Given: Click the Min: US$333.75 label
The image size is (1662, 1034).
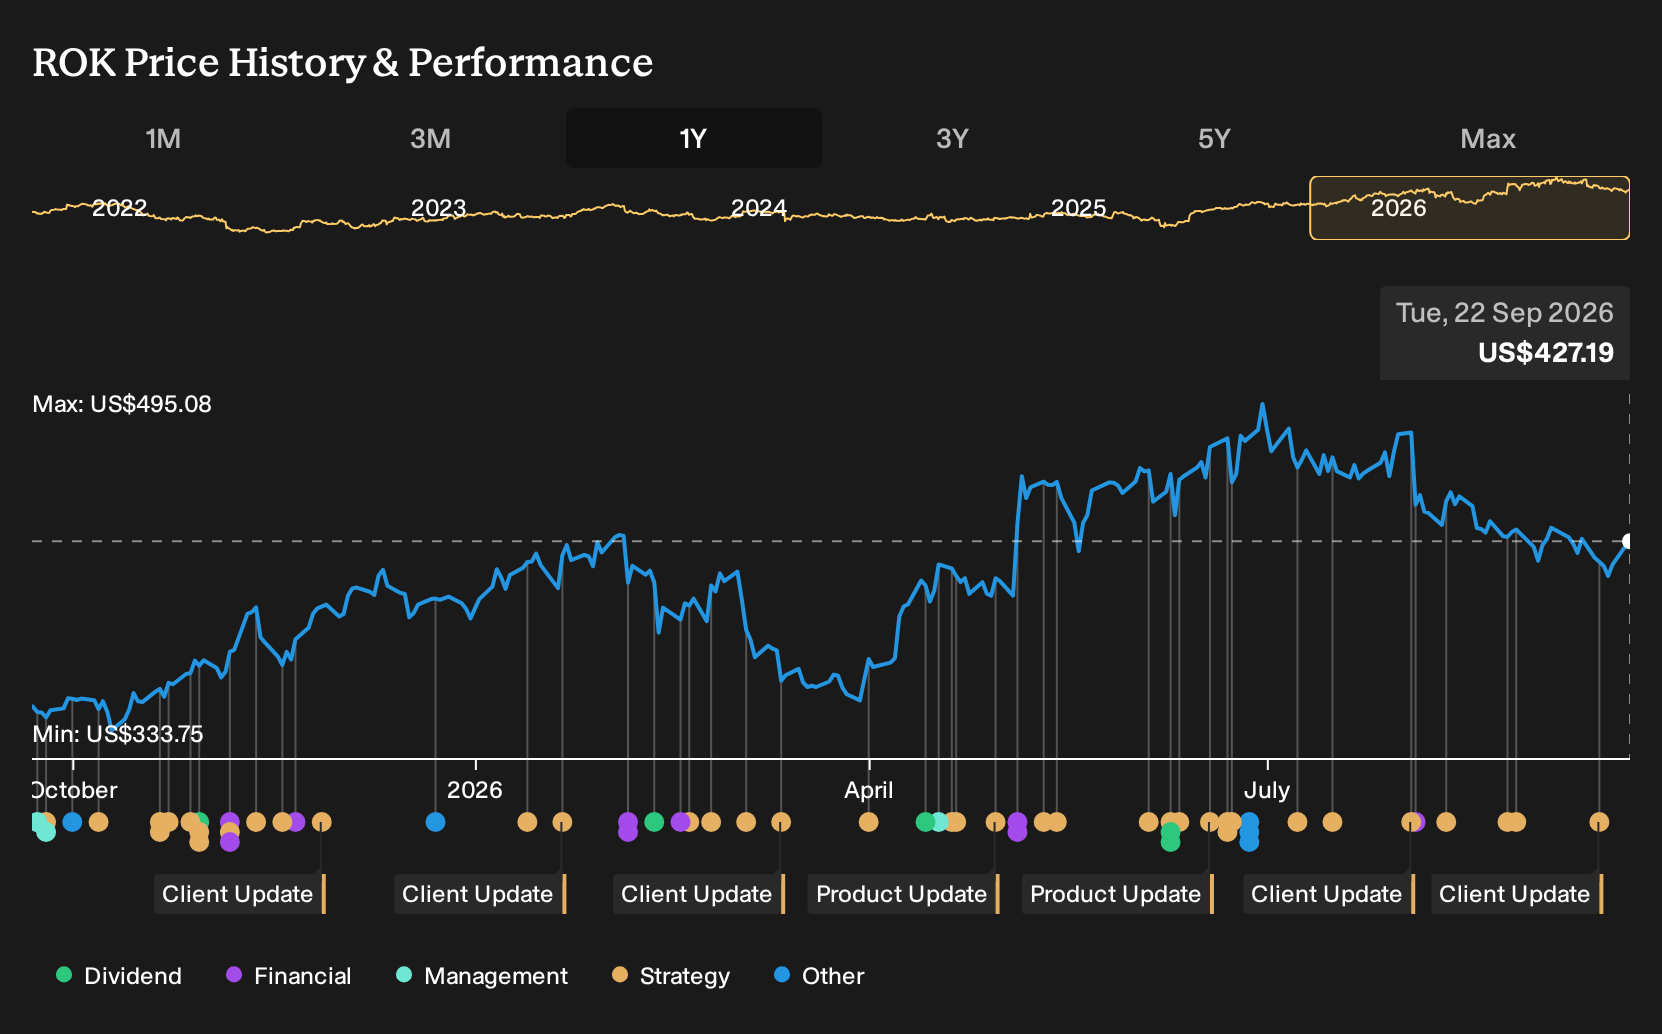Looking at the screenshot, I should (118, 734).
